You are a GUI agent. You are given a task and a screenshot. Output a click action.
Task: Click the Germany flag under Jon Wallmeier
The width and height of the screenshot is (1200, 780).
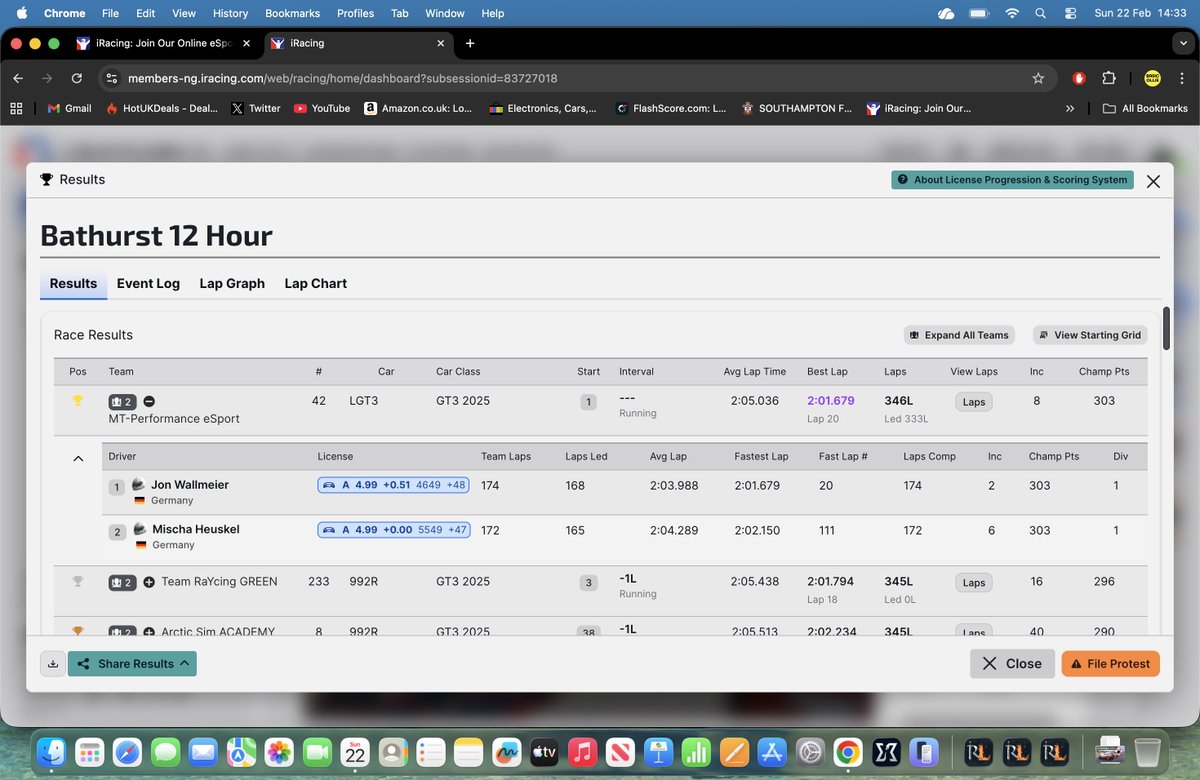(139, 500)
